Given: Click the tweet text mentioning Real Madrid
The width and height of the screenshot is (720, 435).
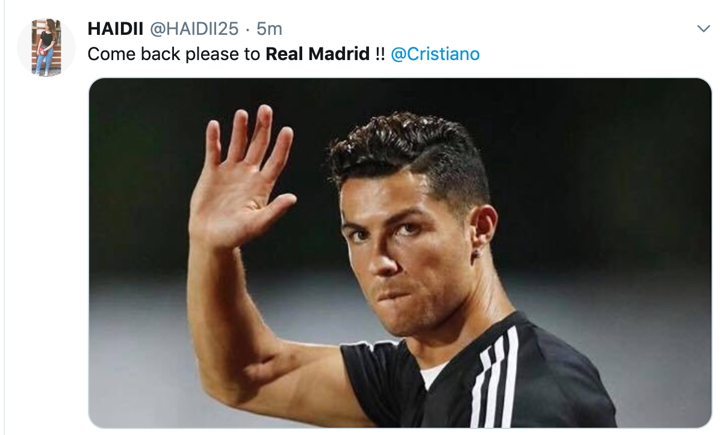Looking at the screenshot, I should pos(283,54).
